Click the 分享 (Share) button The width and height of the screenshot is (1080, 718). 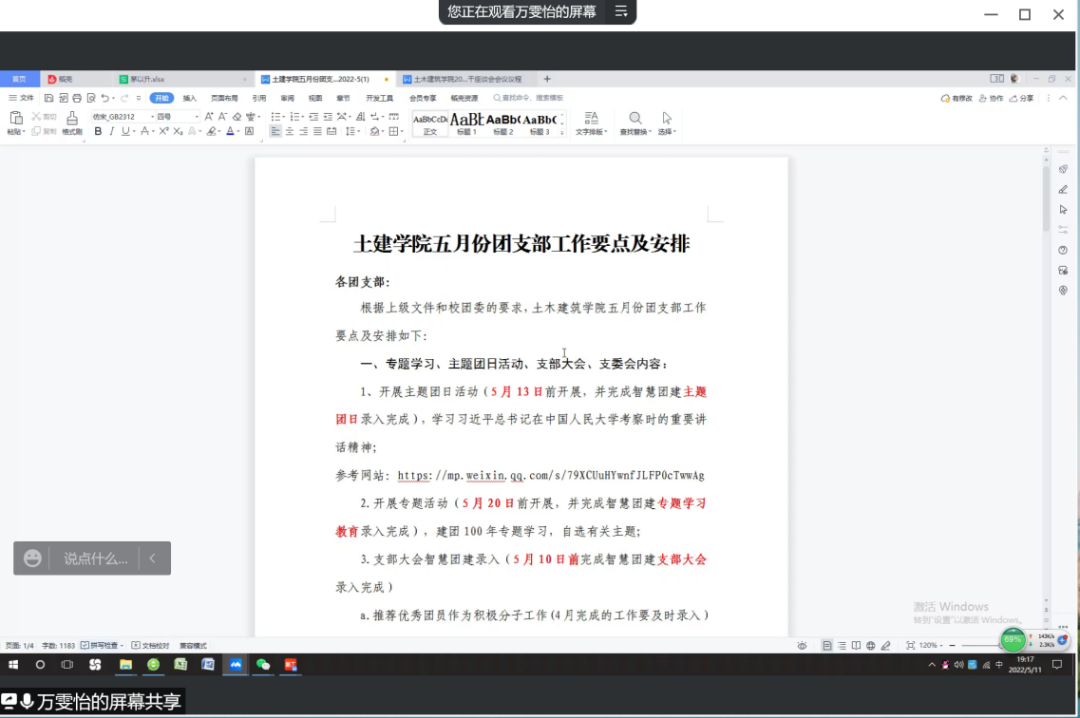click(x=1022, y=98)
